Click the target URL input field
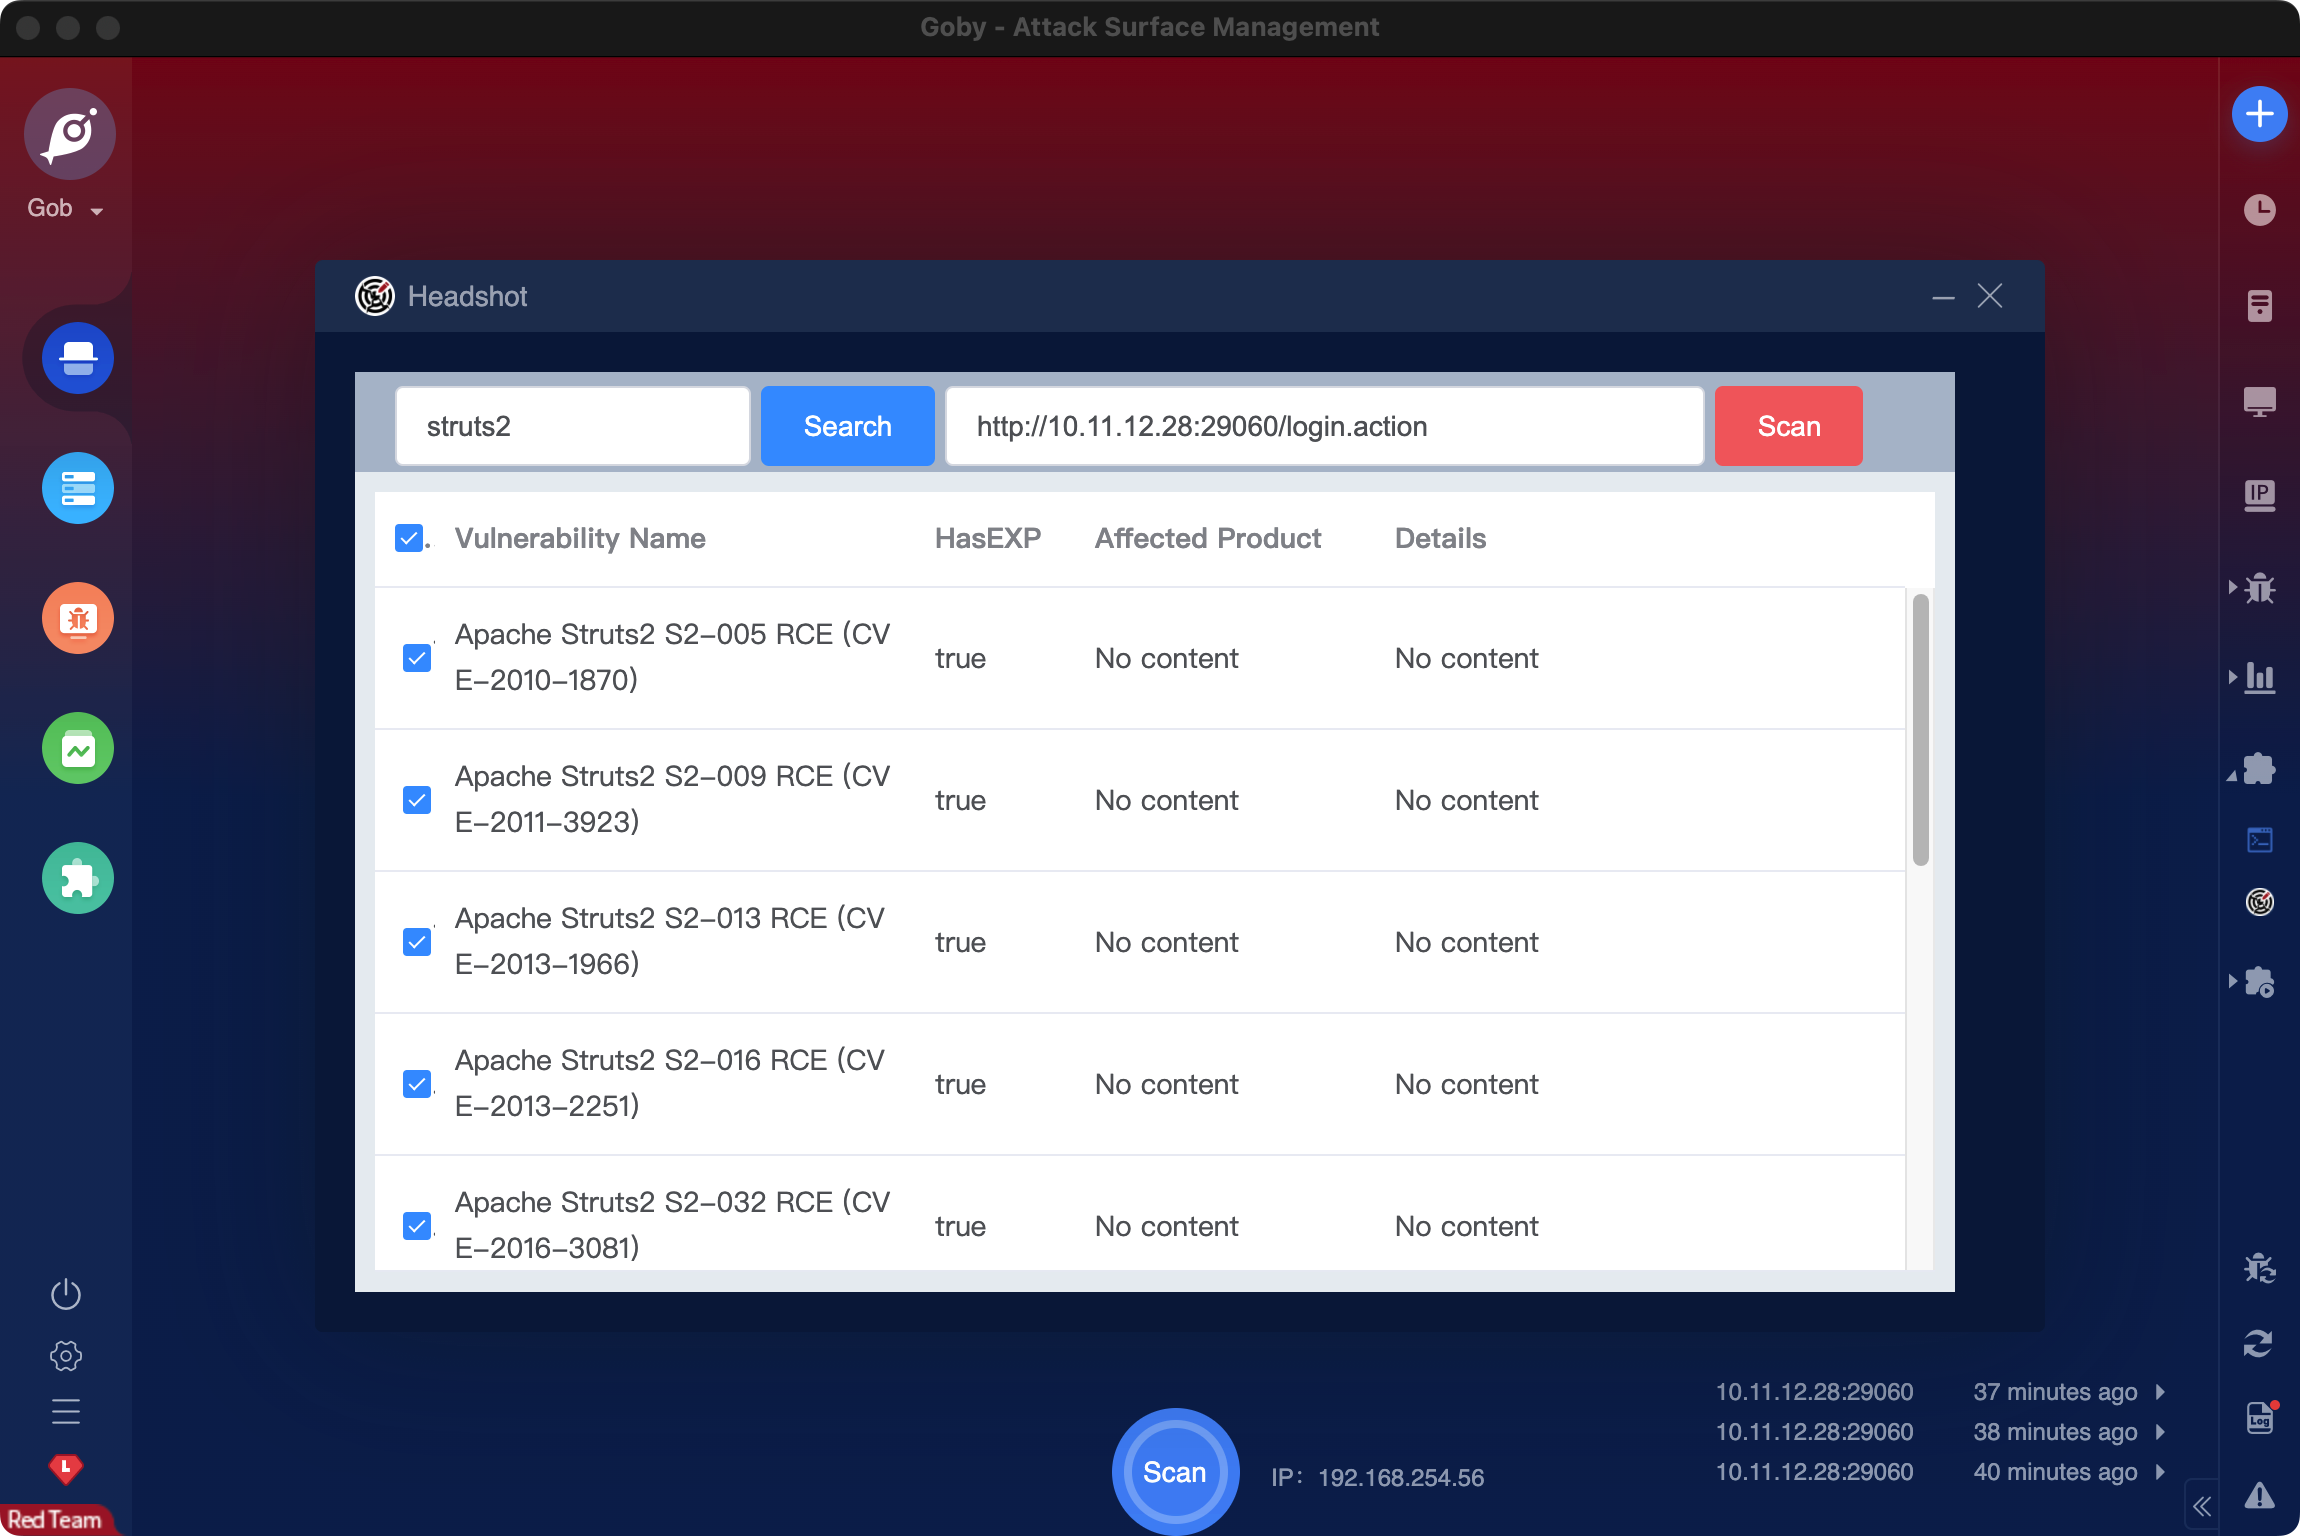The width and height of the screenshot is (2300, 1536). [x=1324, y=426]
